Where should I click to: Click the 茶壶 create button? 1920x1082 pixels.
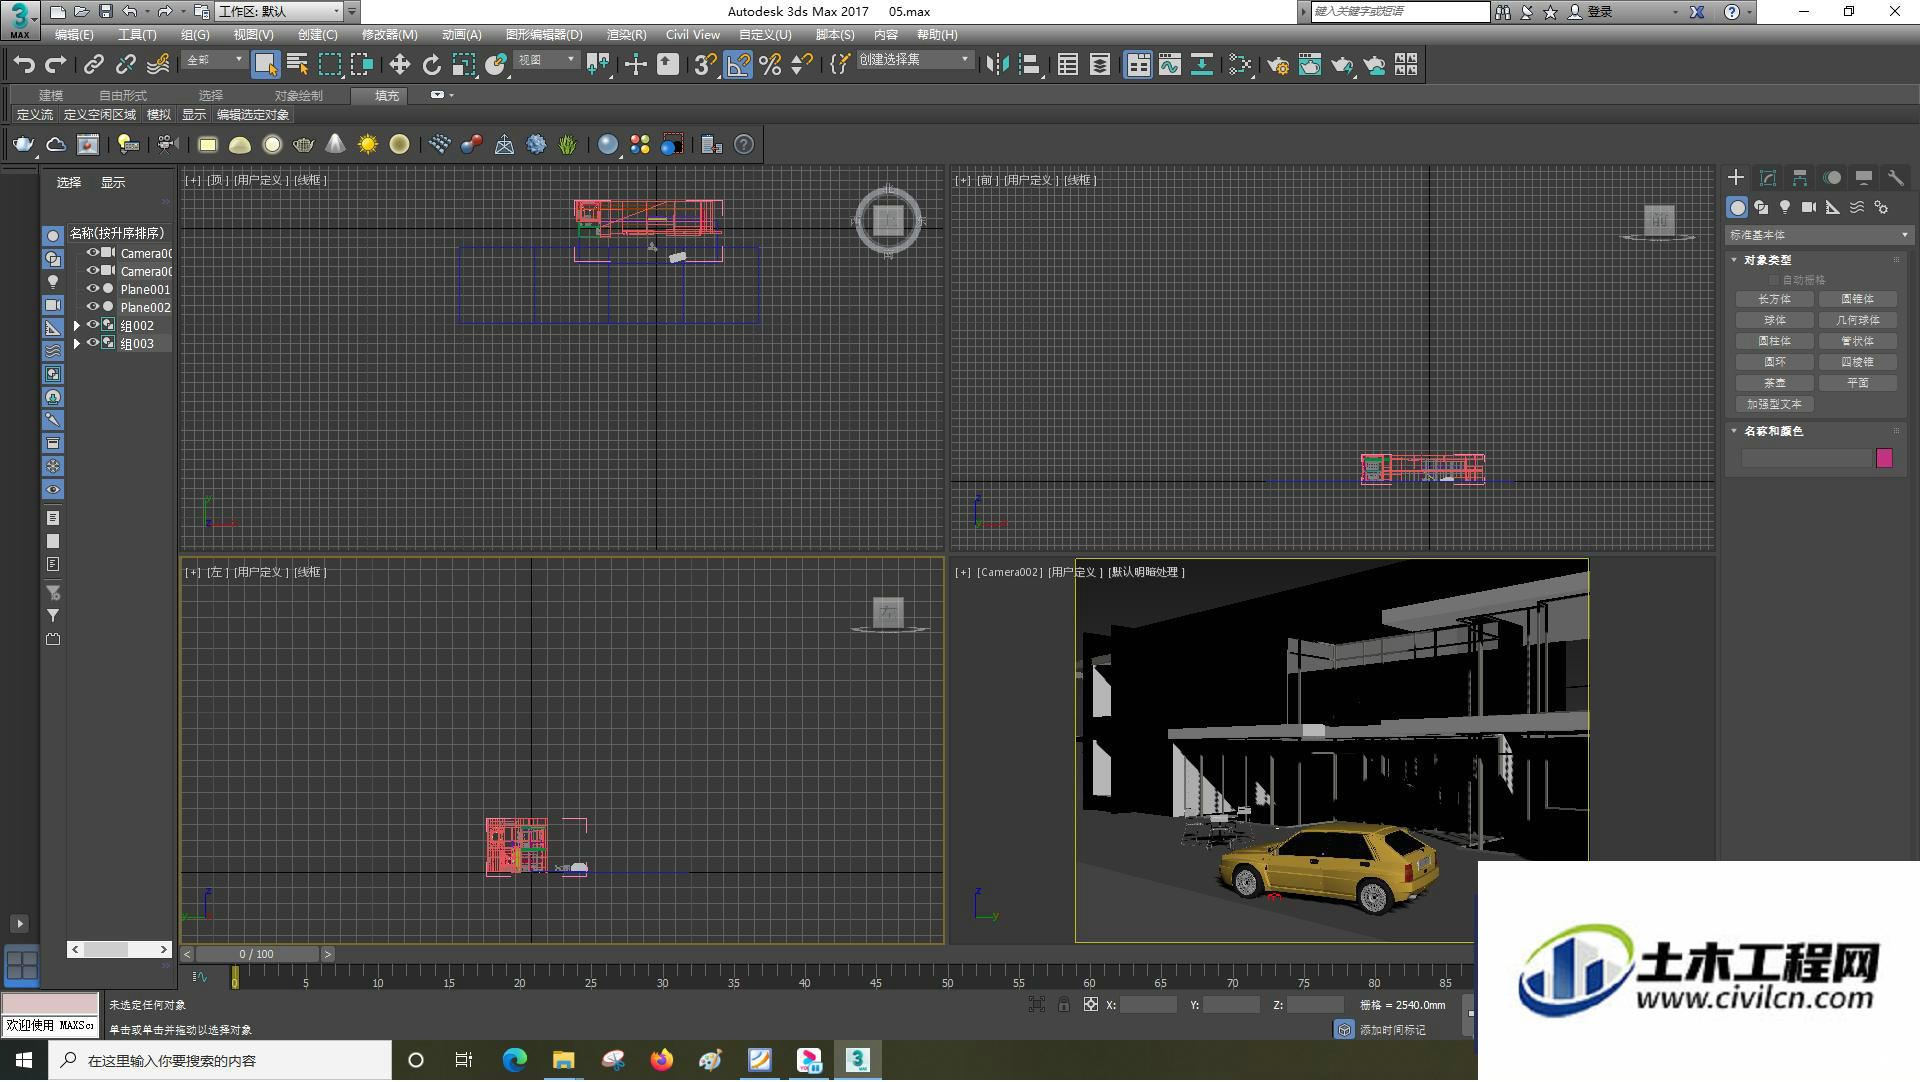coord(1774,383)
